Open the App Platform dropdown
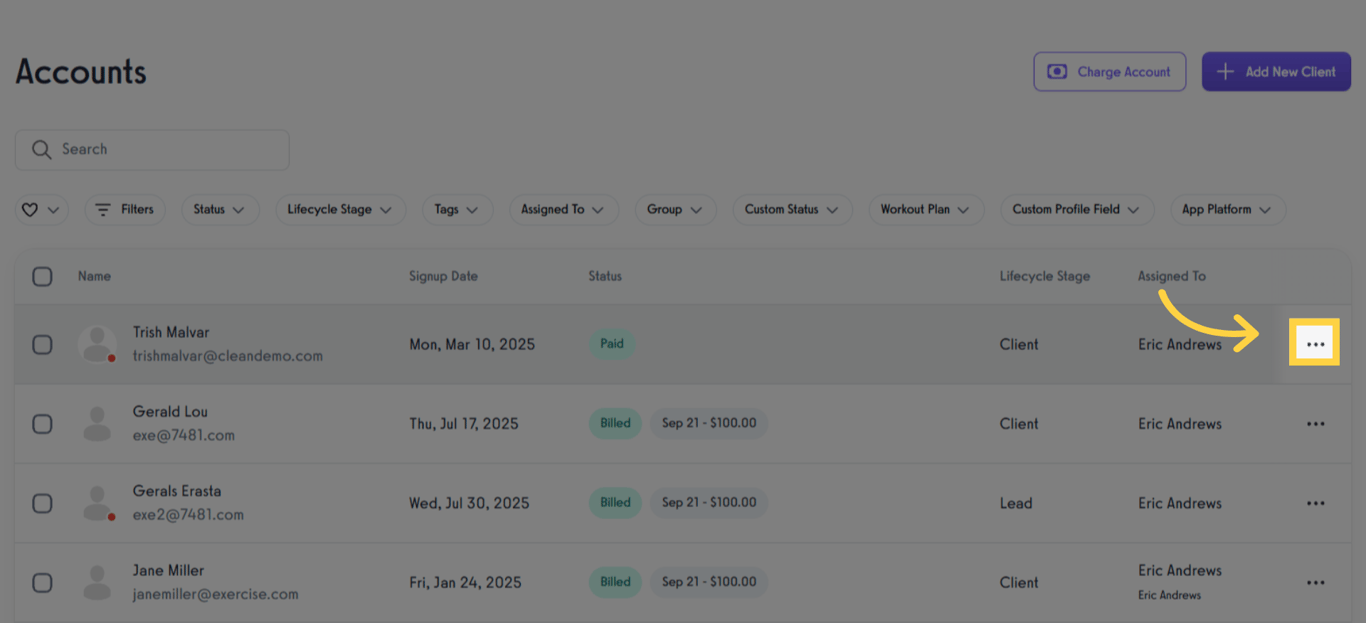This screenshot has width=1366, height=623. [x=1227, y=209]
